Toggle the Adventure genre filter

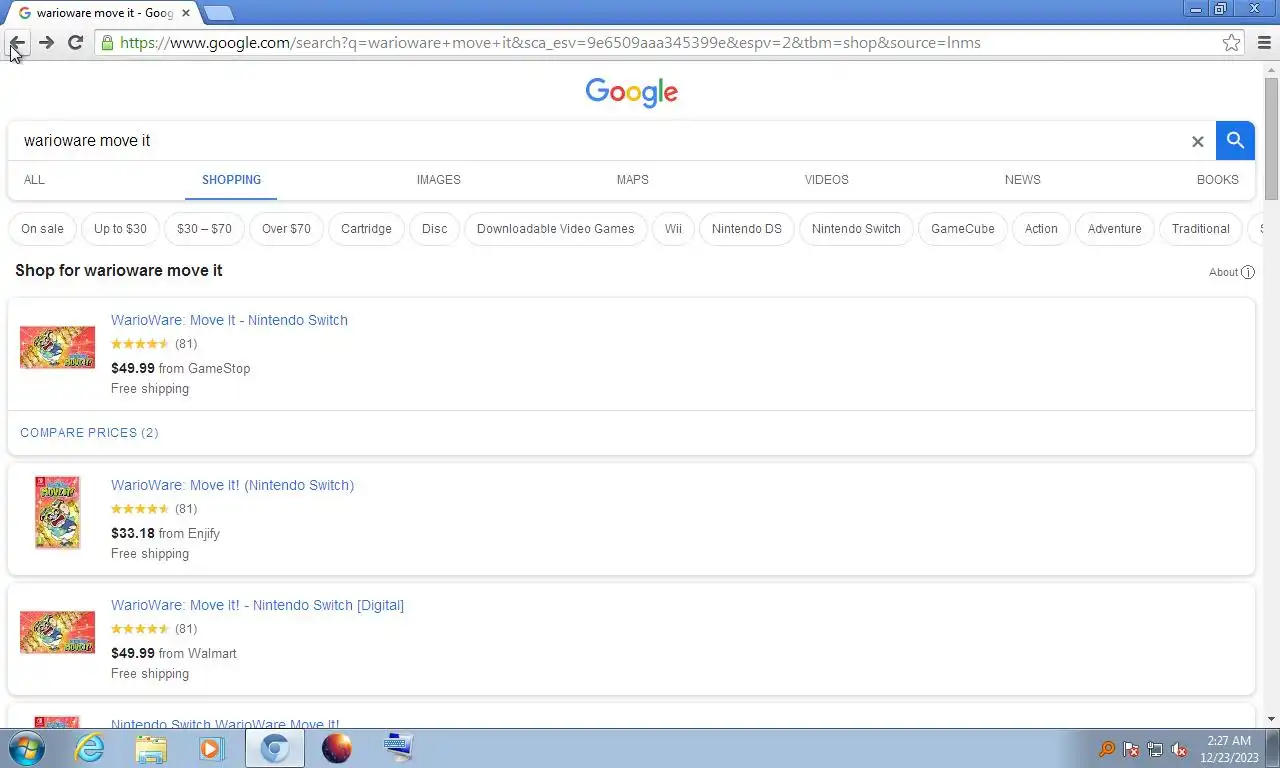pos(1114,229)
